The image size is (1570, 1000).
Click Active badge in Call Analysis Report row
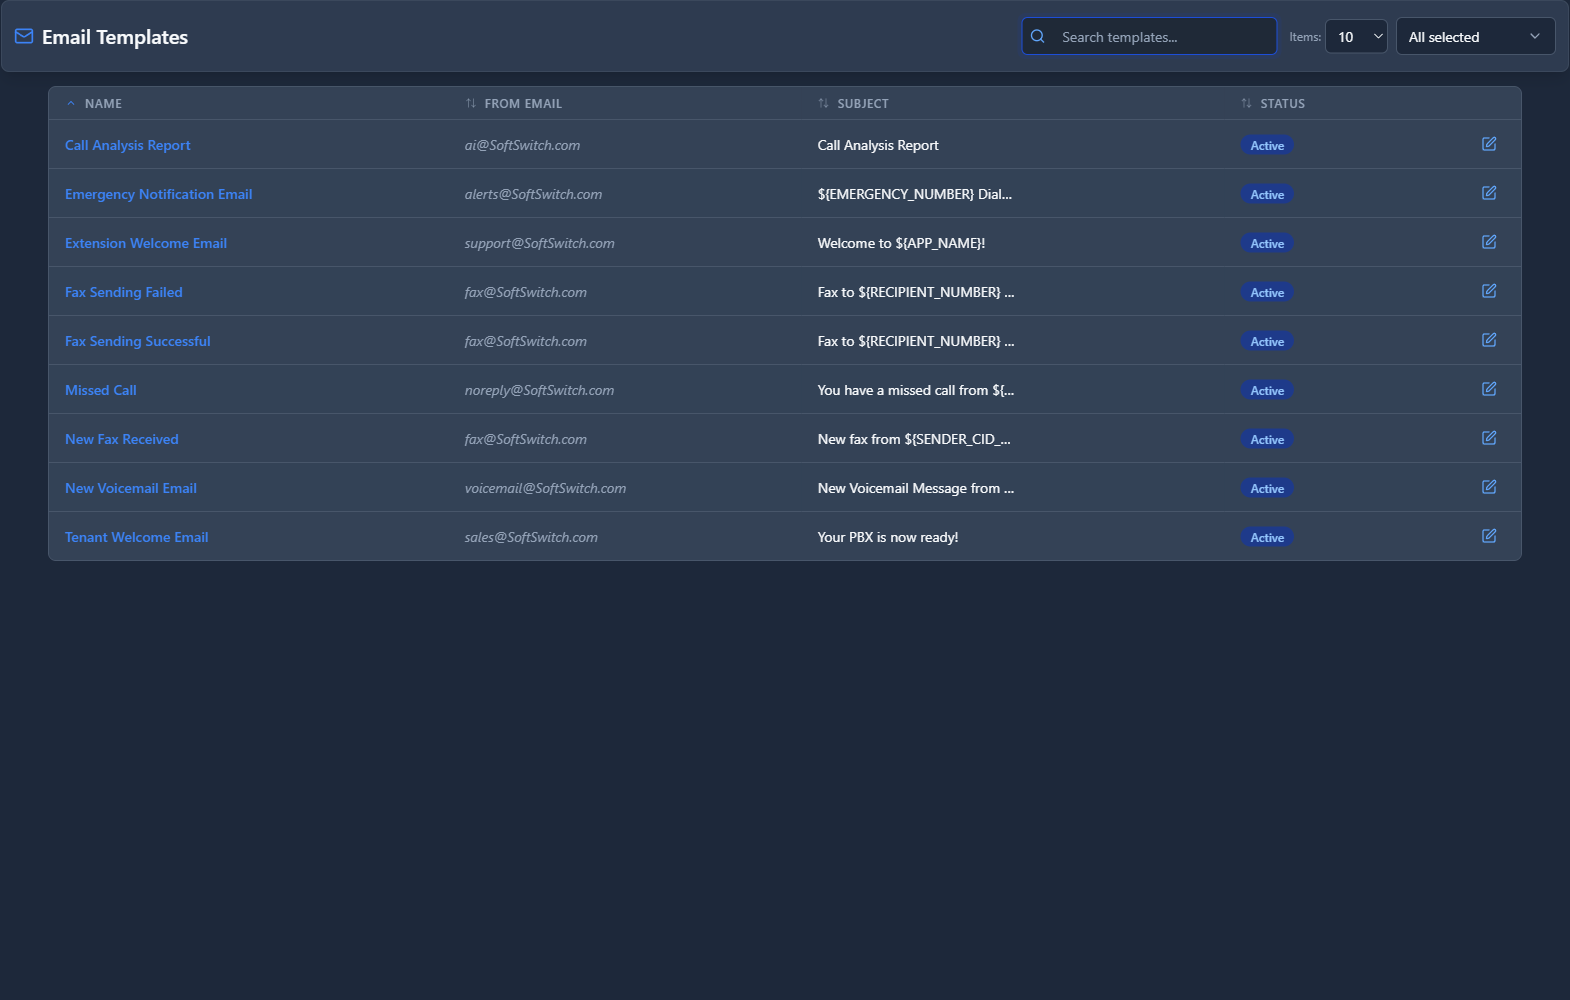click(x=1267, y=145)
